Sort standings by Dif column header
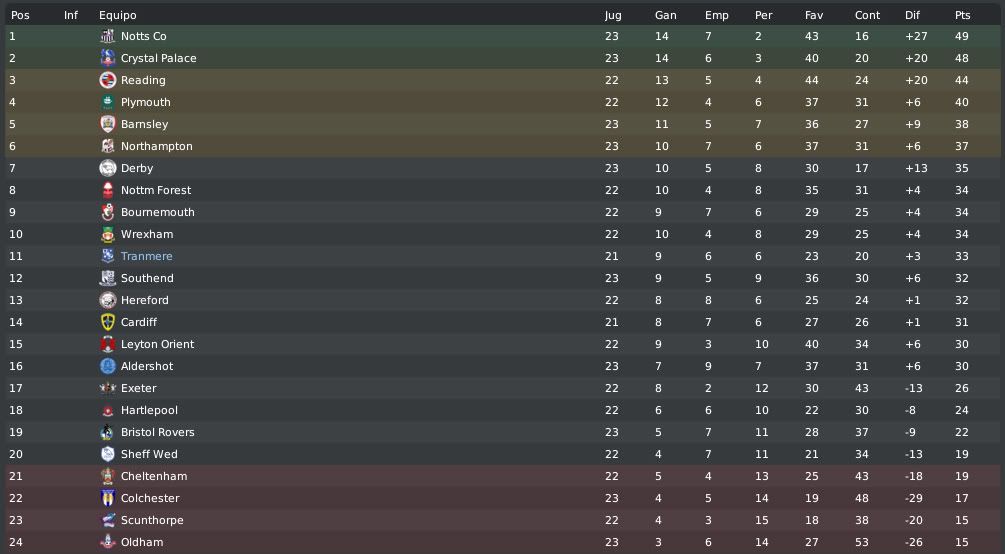 (913, 15)
